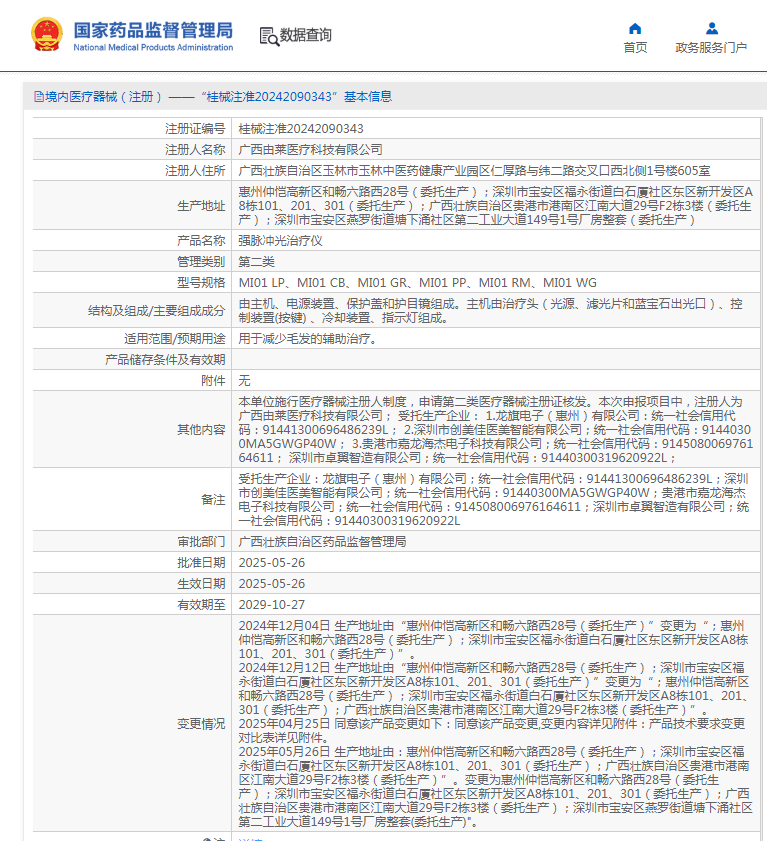Click the national emblem logo
This screenshot has height=841, width=767.
(47, 35)
